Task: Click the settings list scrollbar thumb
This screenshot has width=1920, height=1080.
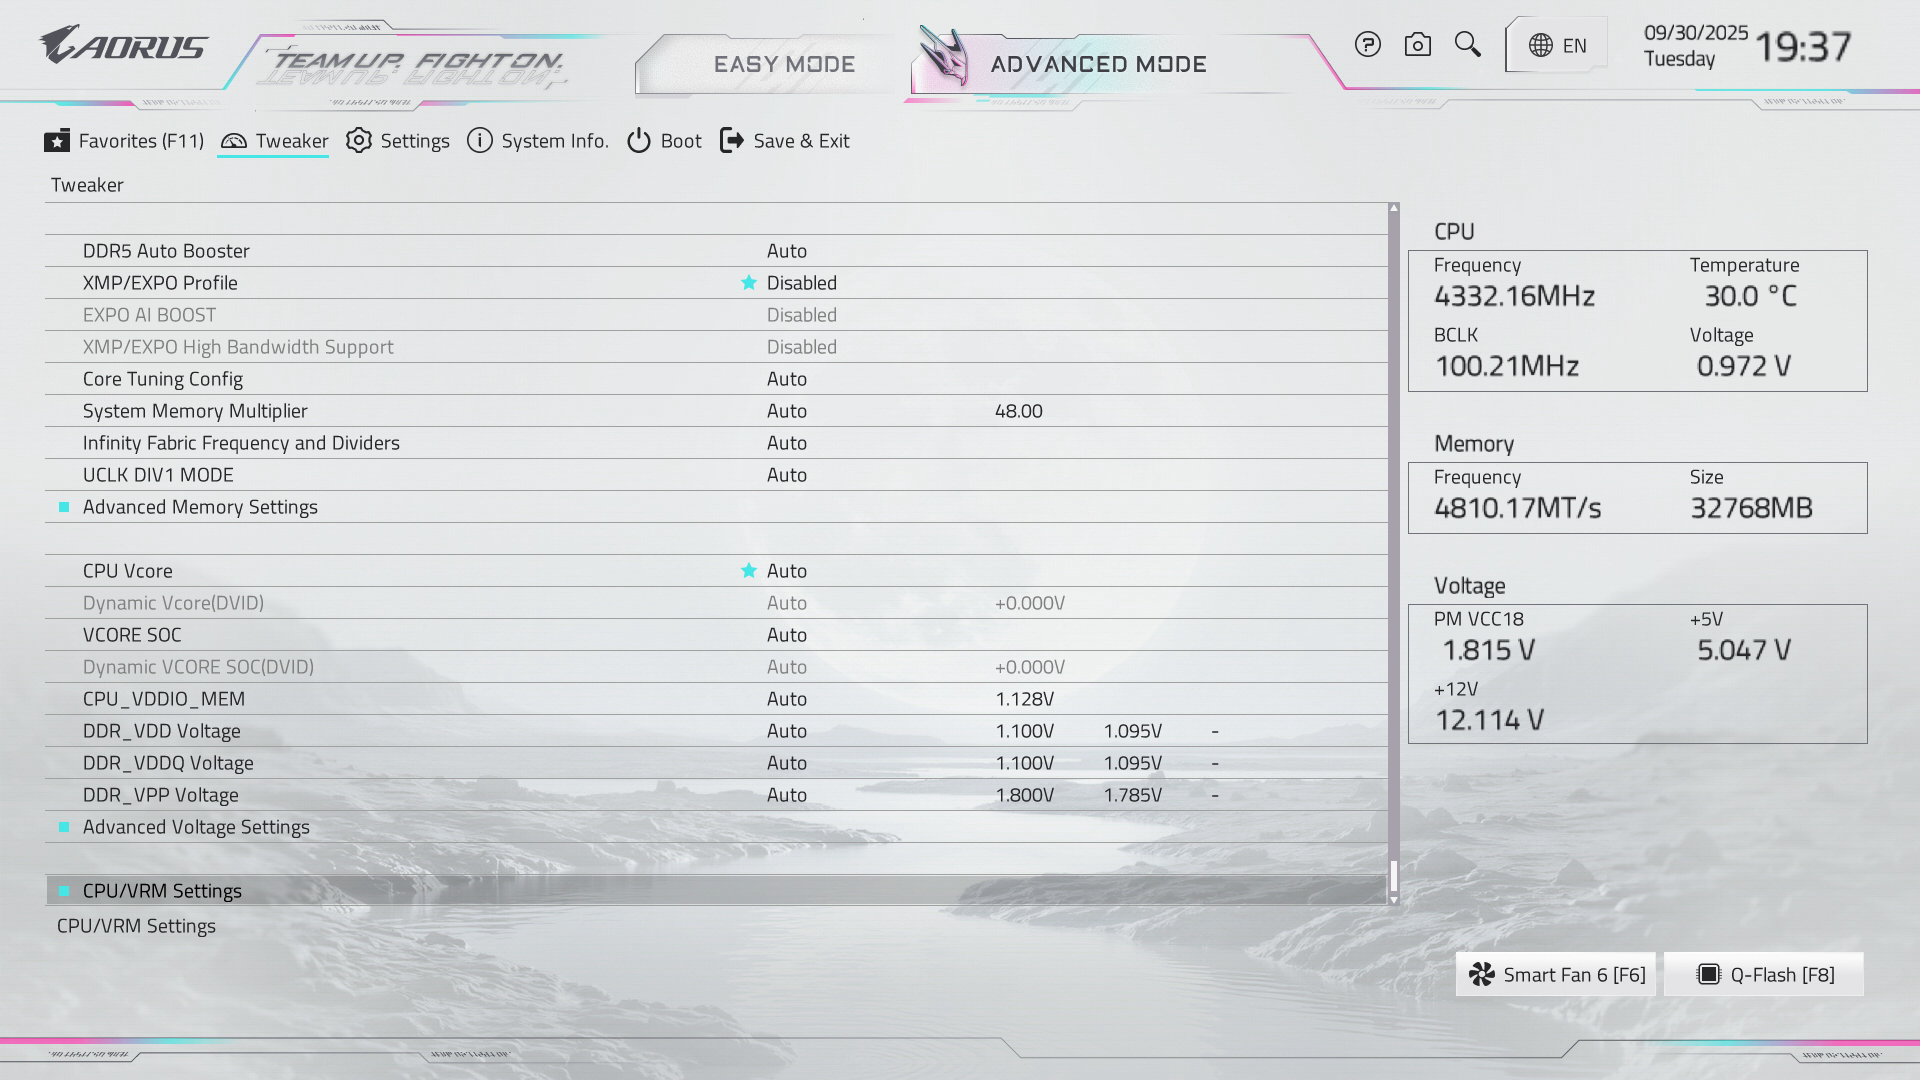Action: click(x=1393, y=877)
